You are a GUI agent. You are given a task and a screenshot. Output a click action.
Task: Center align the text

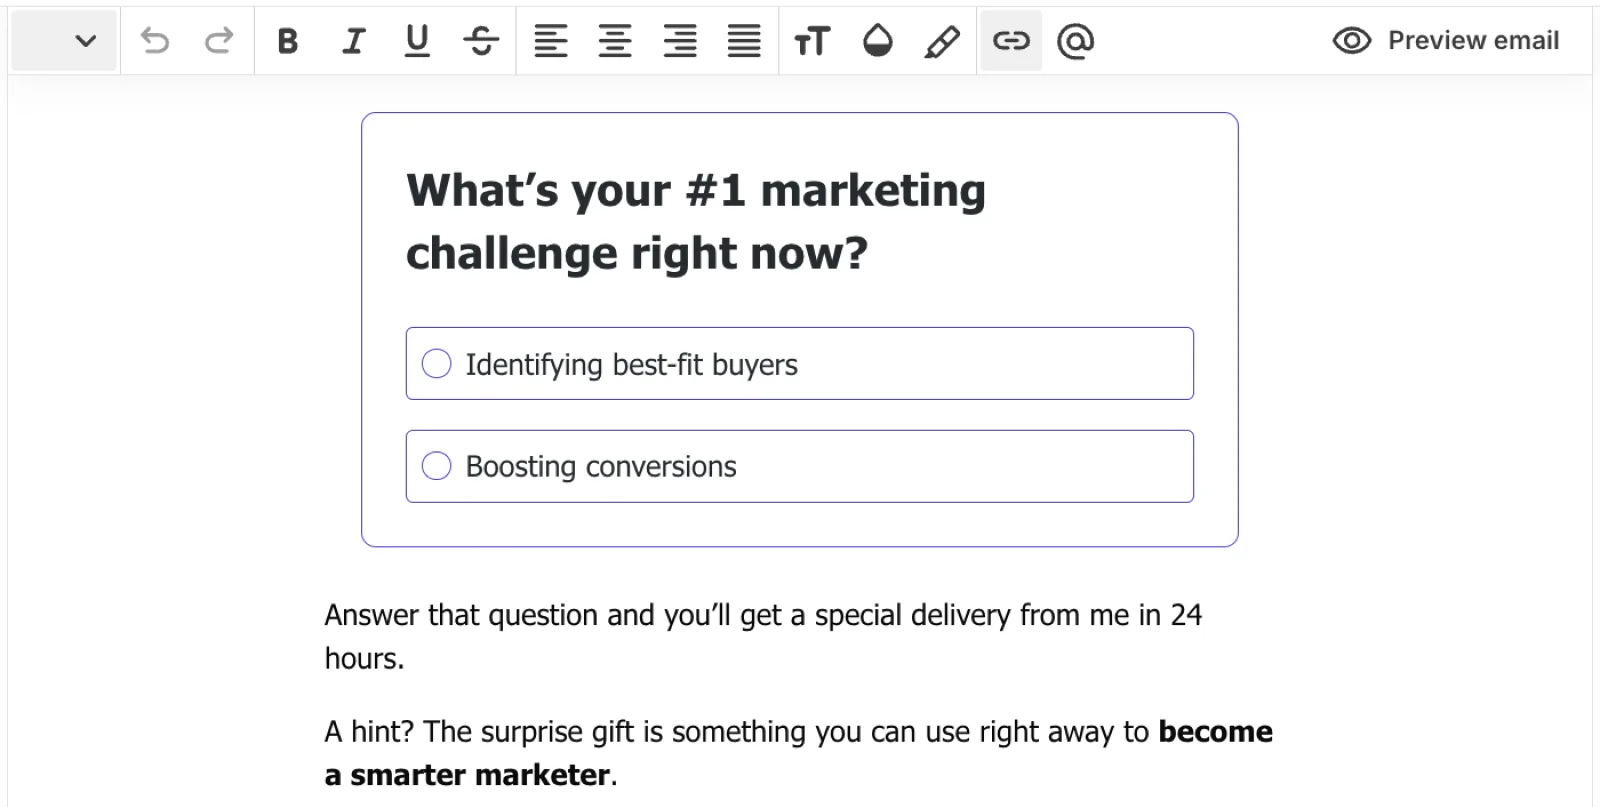615,41
